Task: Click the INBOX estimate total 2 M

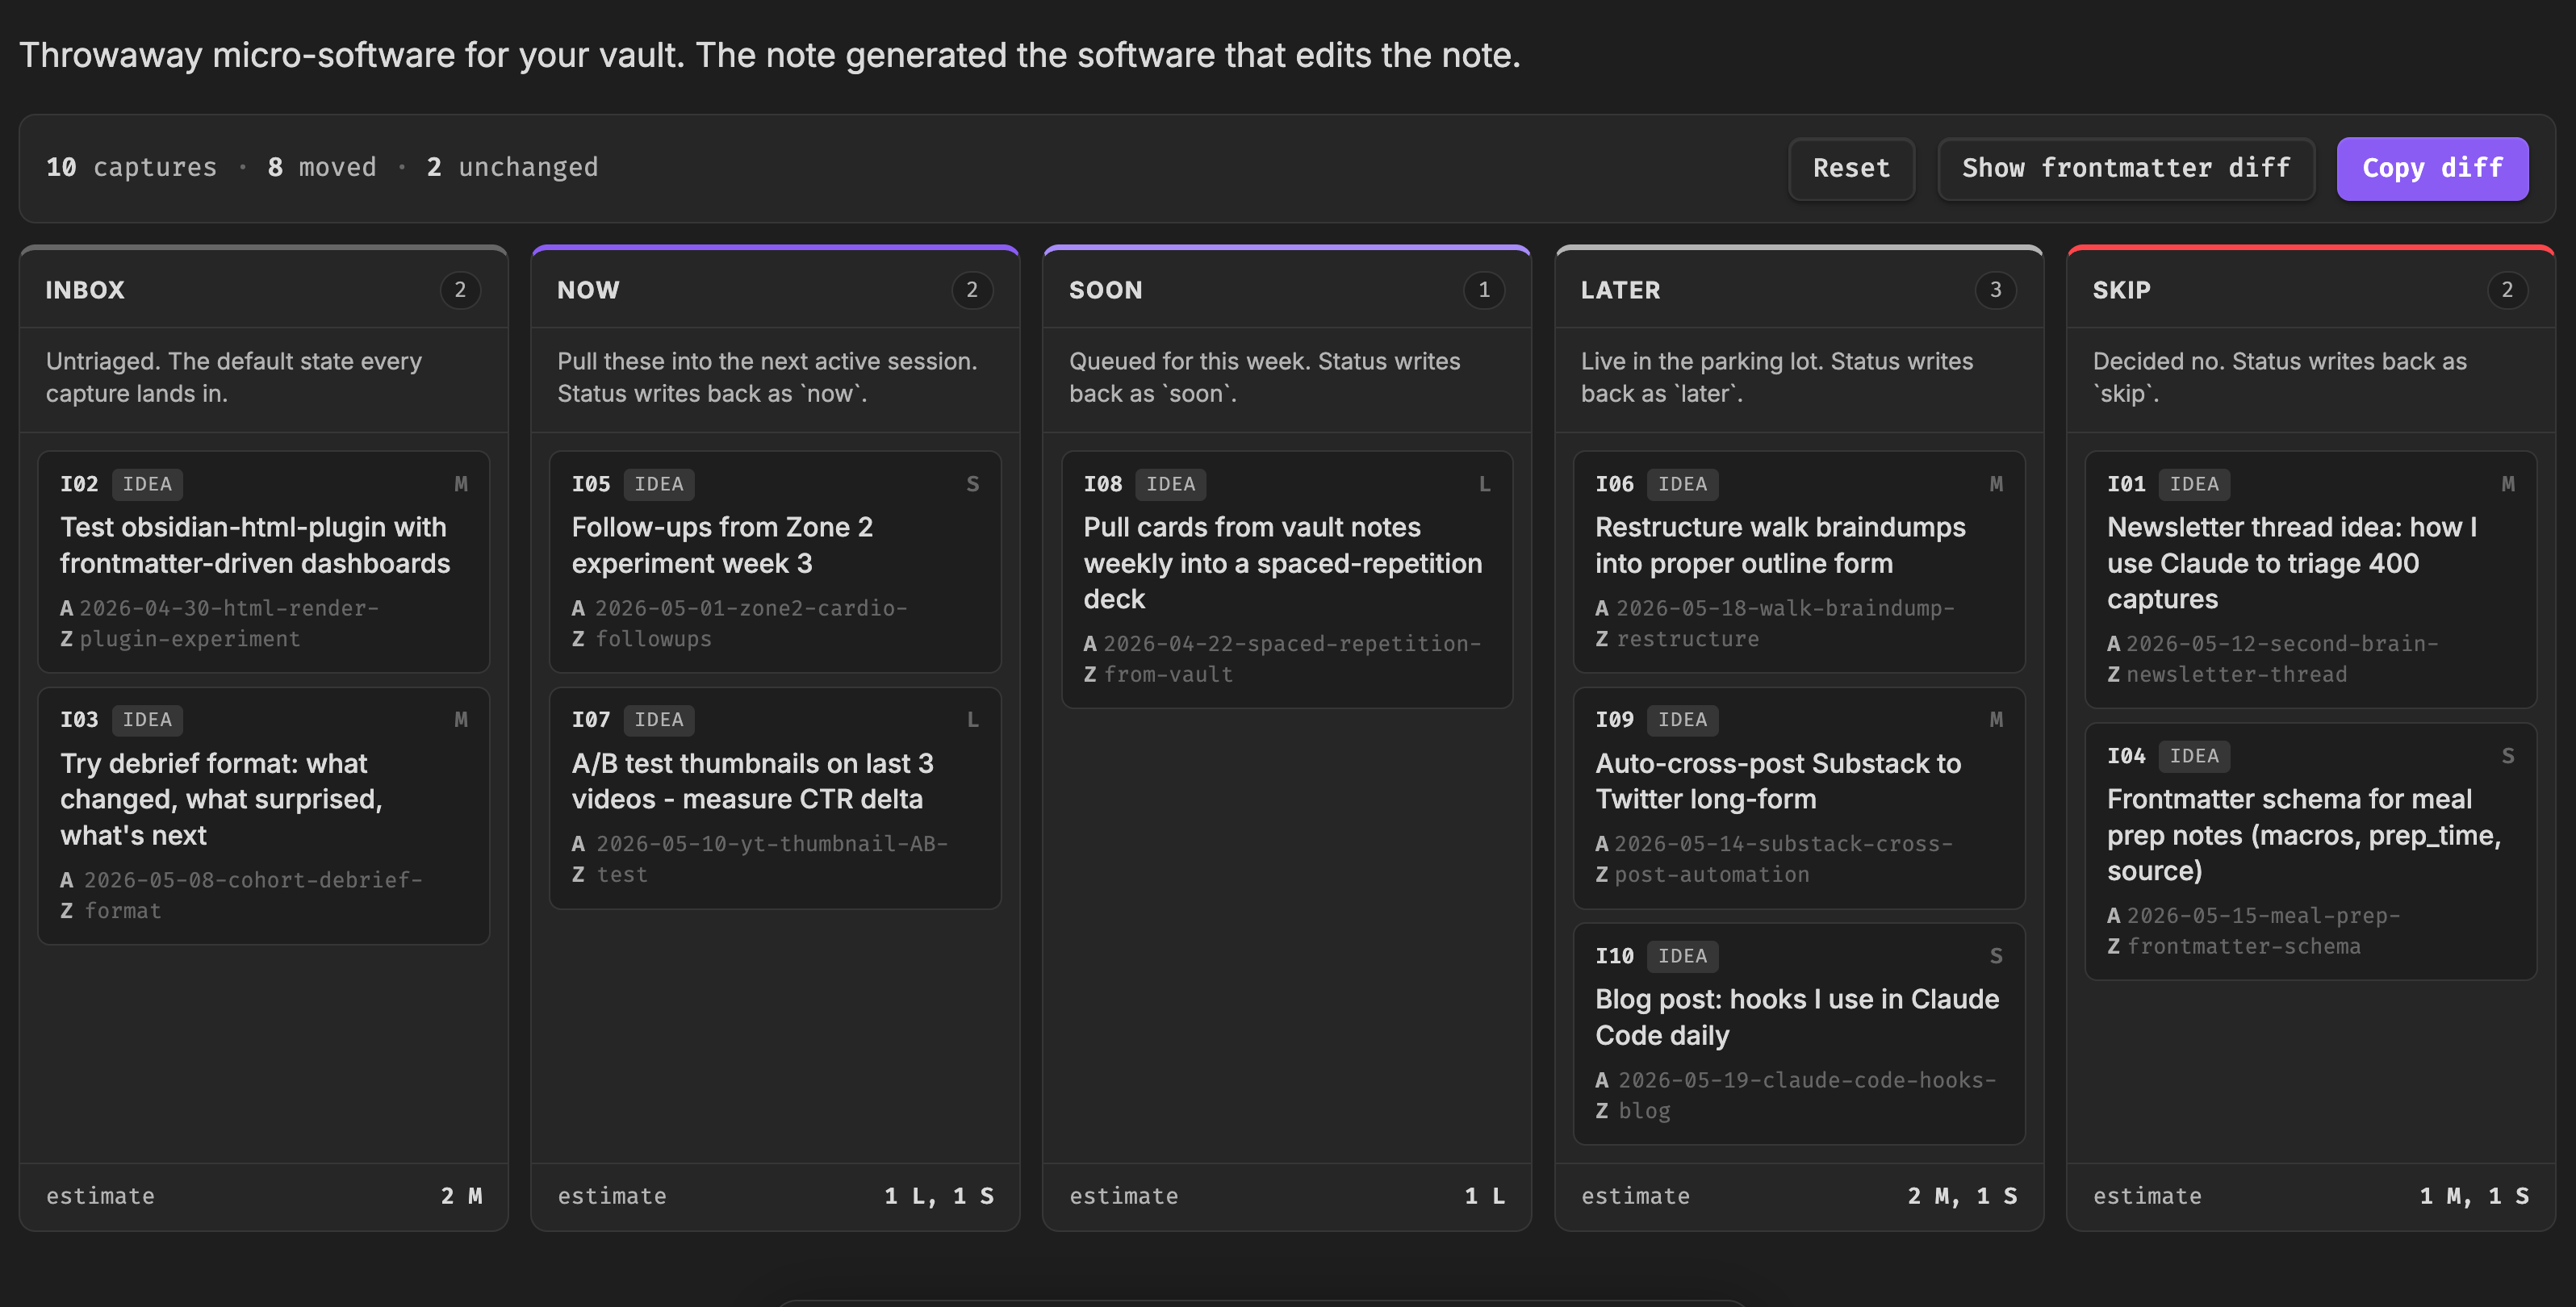Action: (x=461, y=1196)
